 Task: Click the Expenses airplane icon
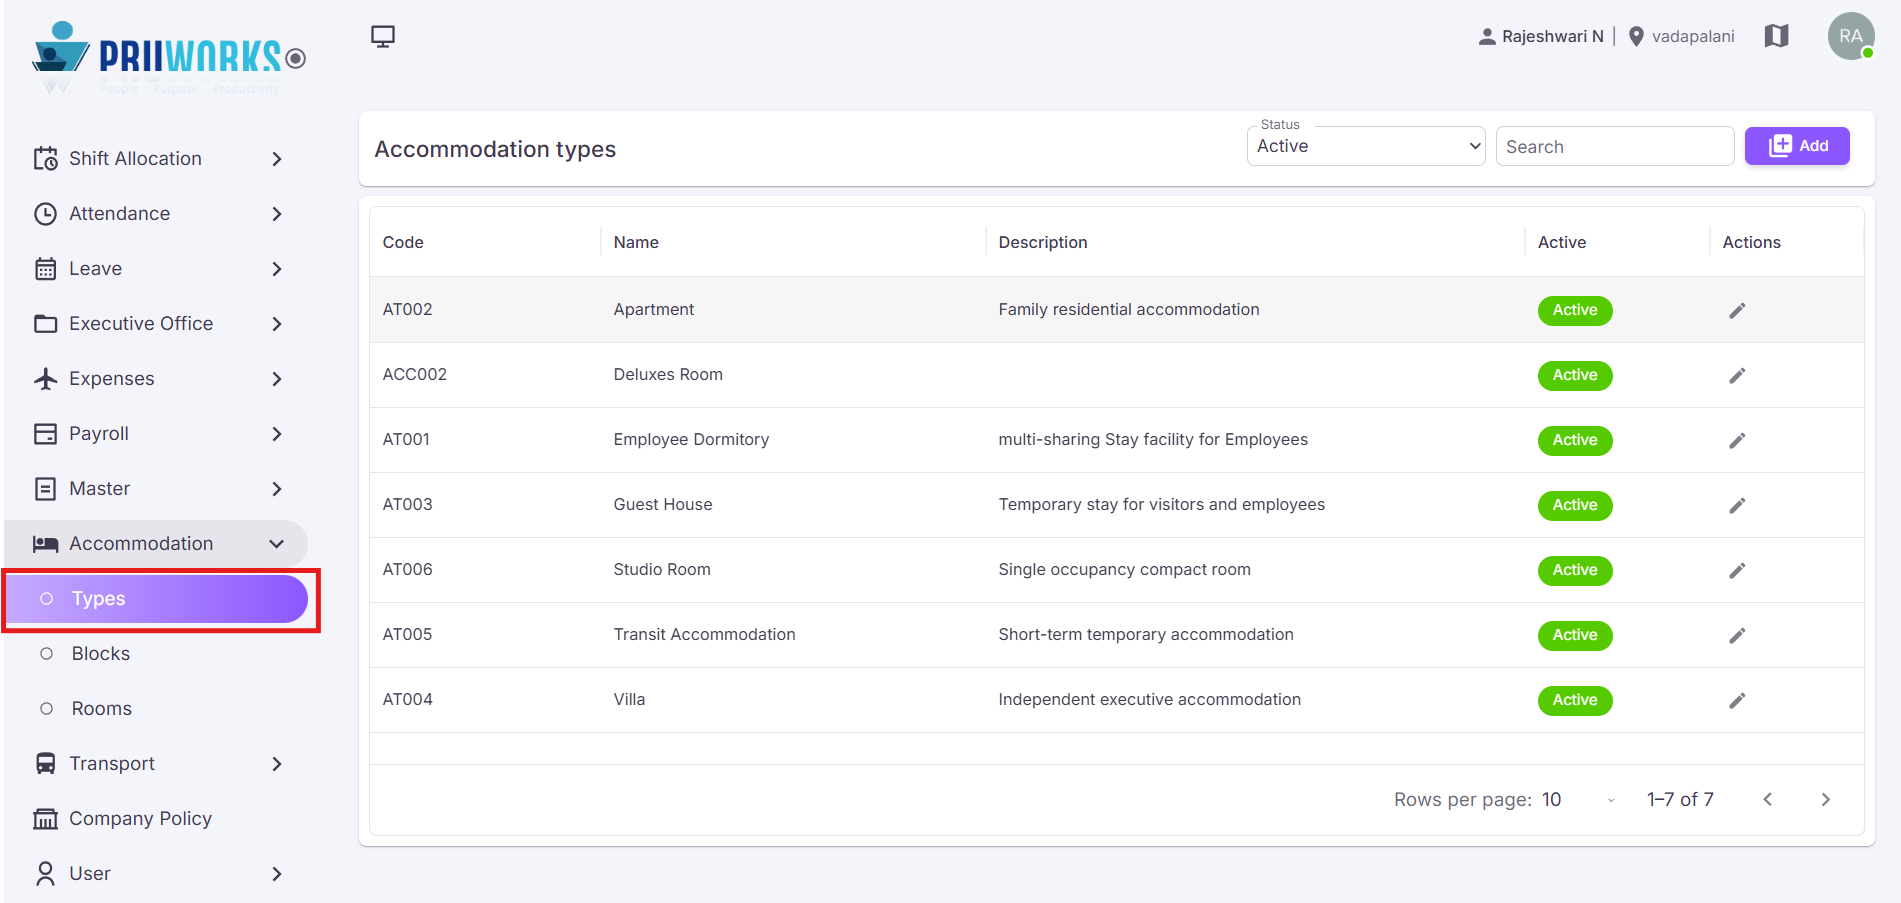coord(46,379)
